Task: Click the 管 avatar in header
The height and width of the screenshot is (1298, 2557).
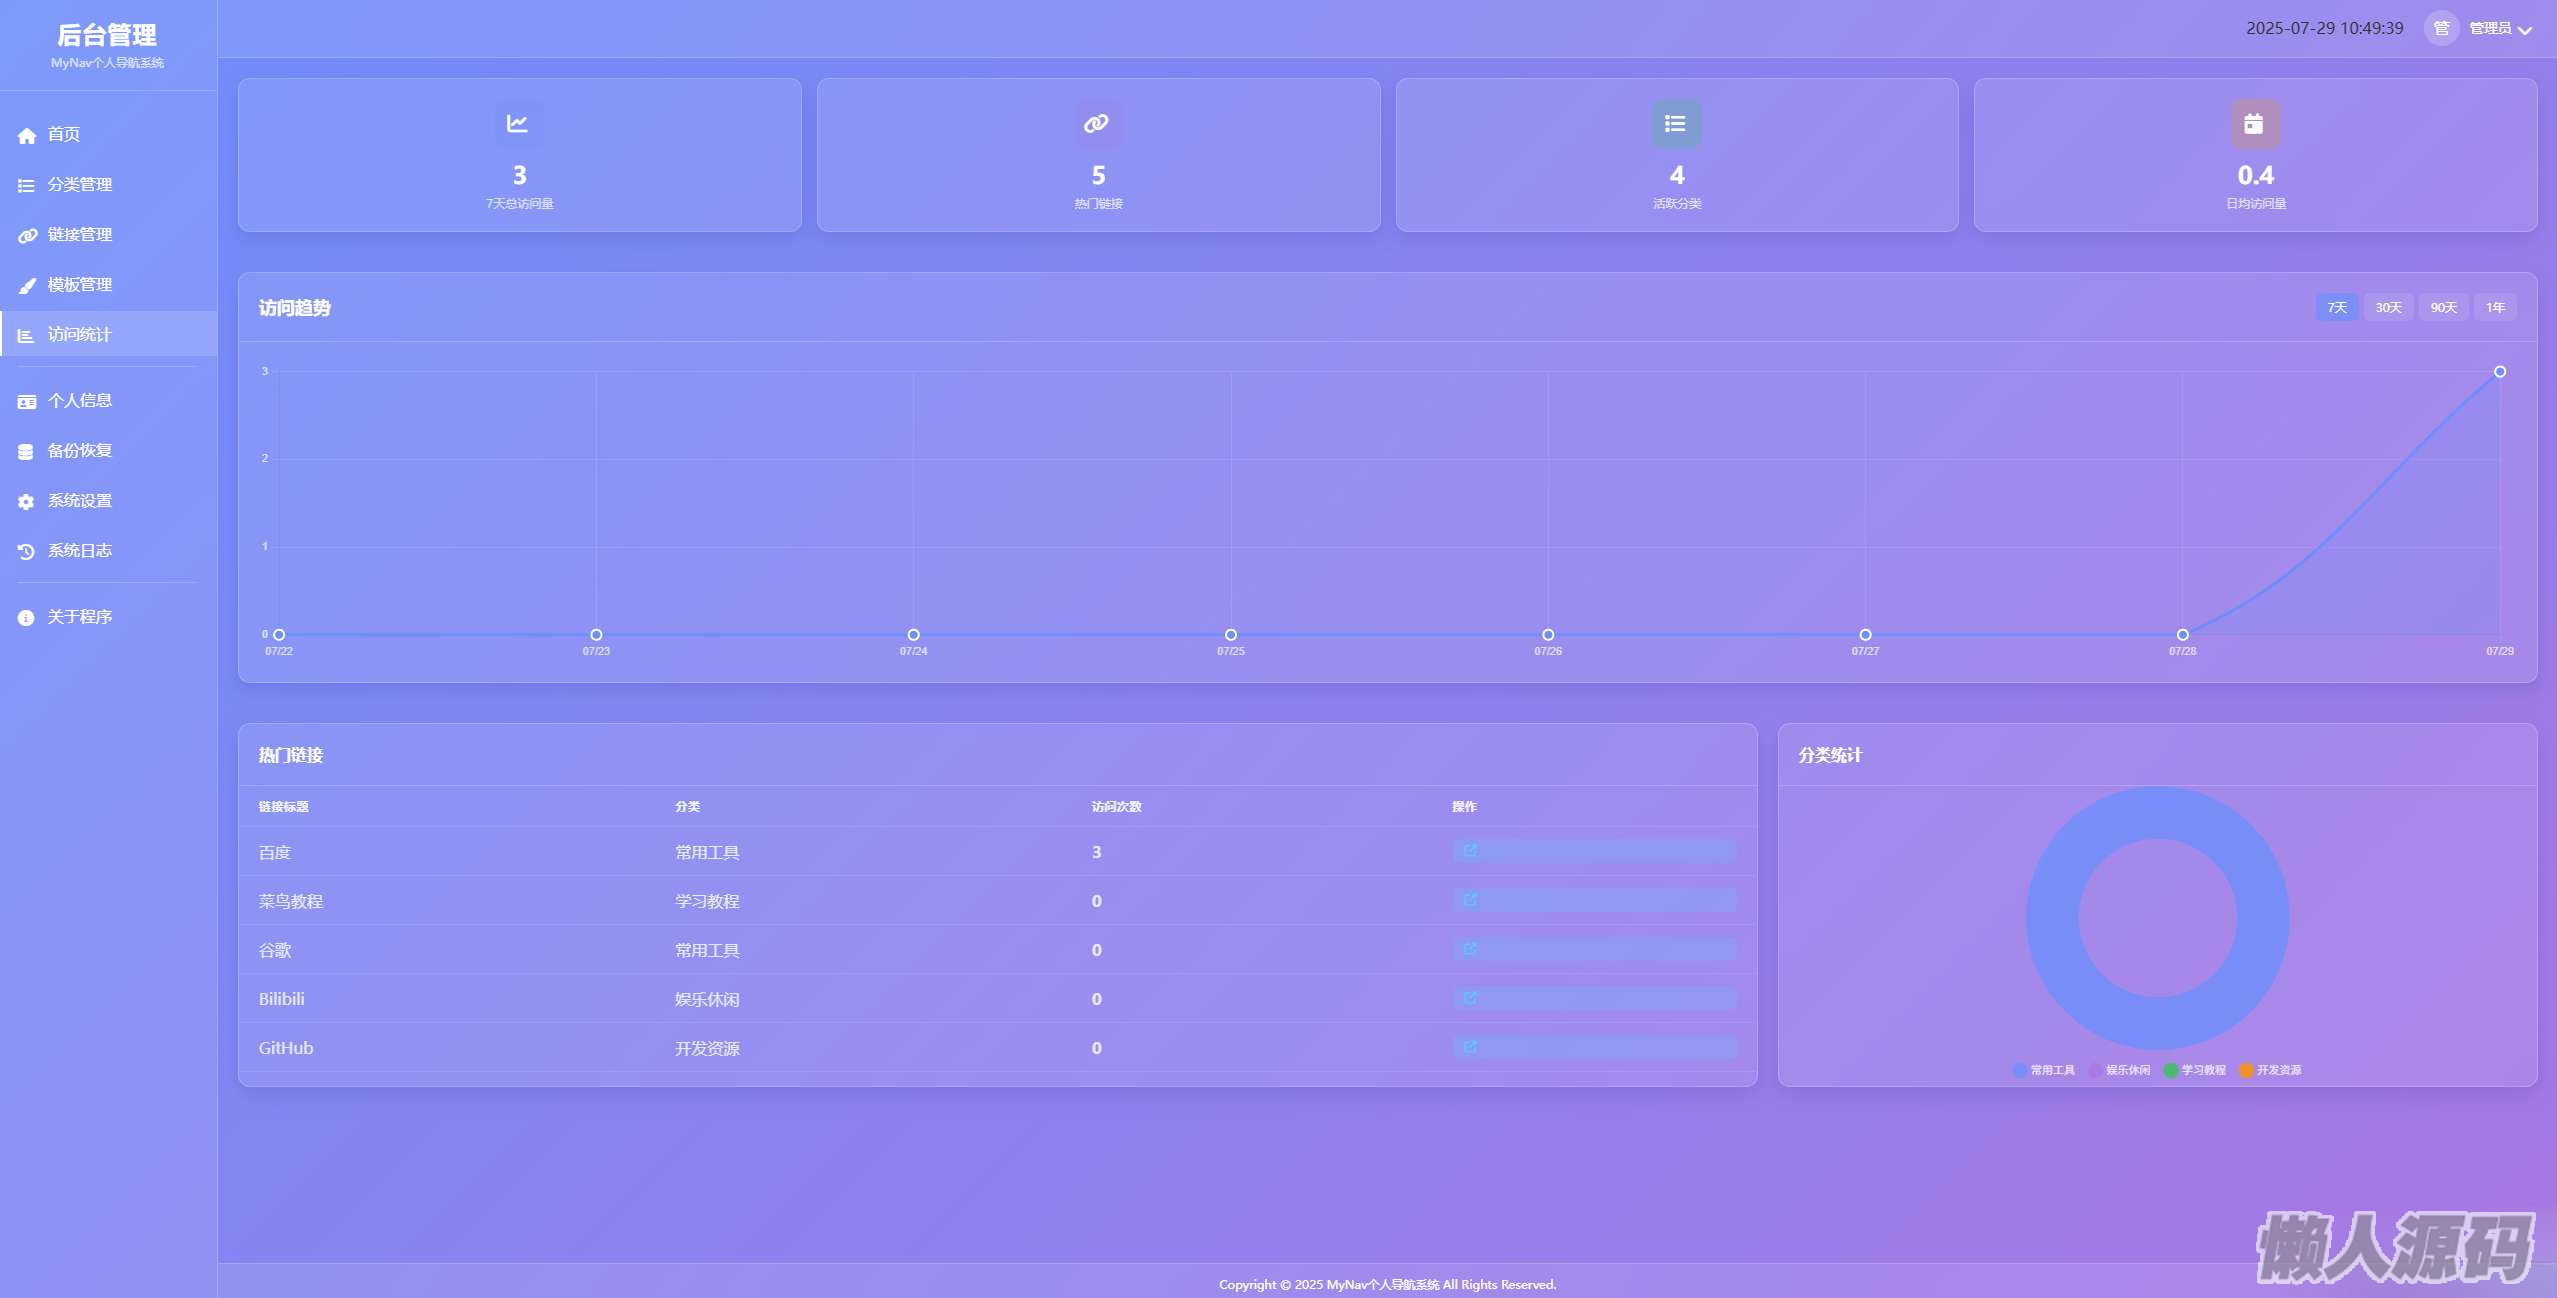Action: [x=2441, y=29]
